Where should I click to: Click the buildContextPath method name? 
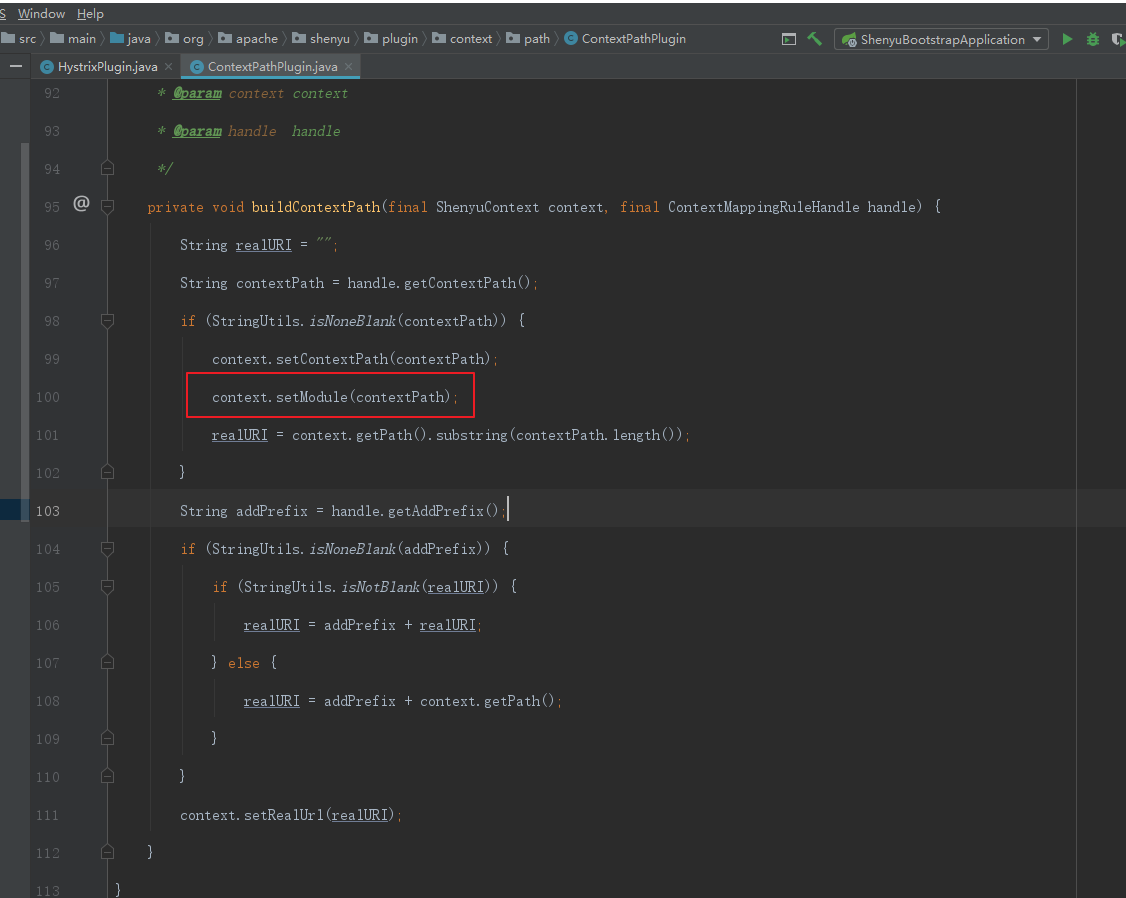click(x=316, y=207)
